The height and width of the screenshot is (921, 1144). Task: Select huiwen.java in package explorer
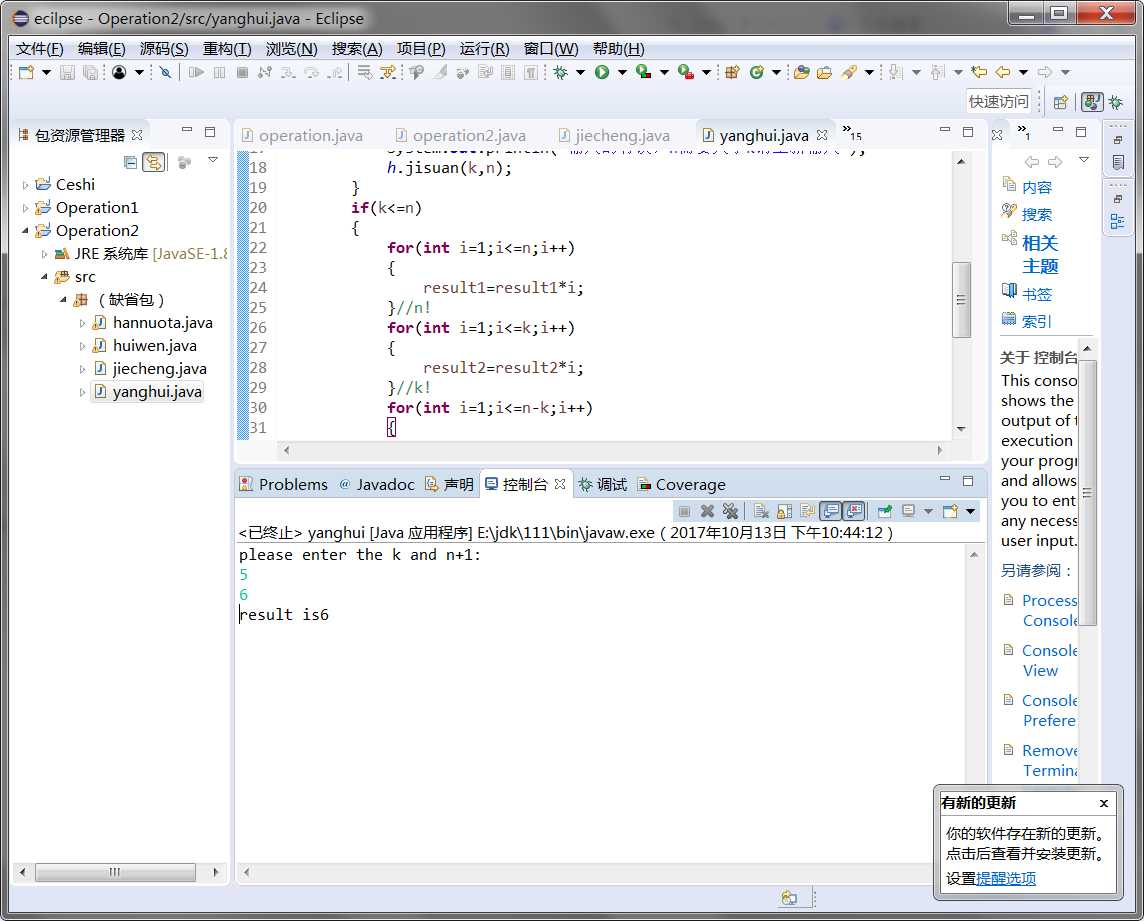pos(155,346)
